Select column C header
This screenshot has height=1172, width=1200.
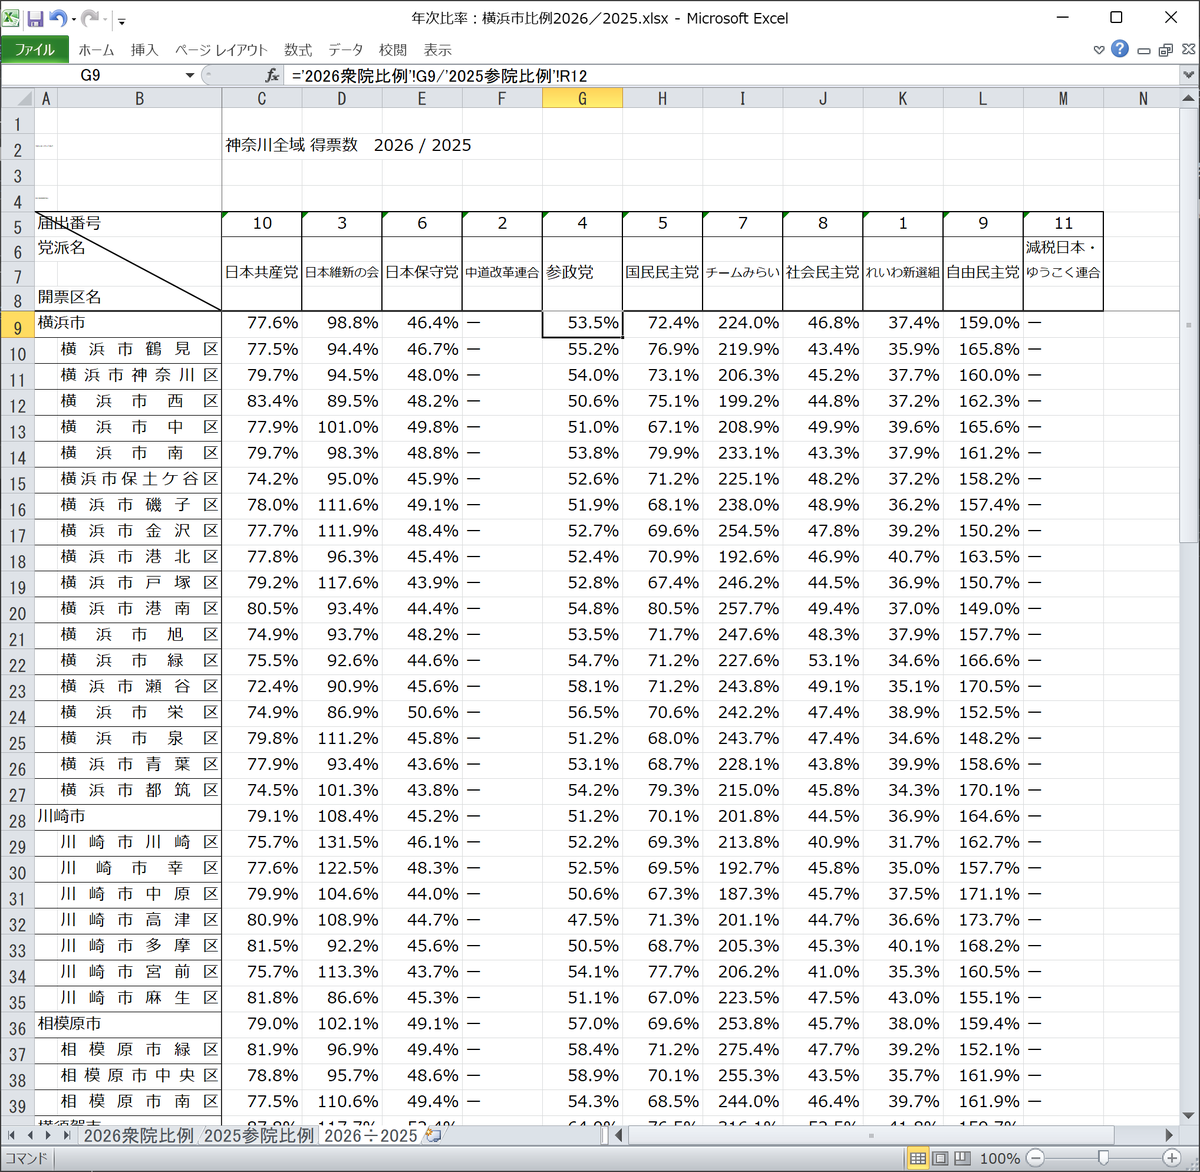point(262,98)
